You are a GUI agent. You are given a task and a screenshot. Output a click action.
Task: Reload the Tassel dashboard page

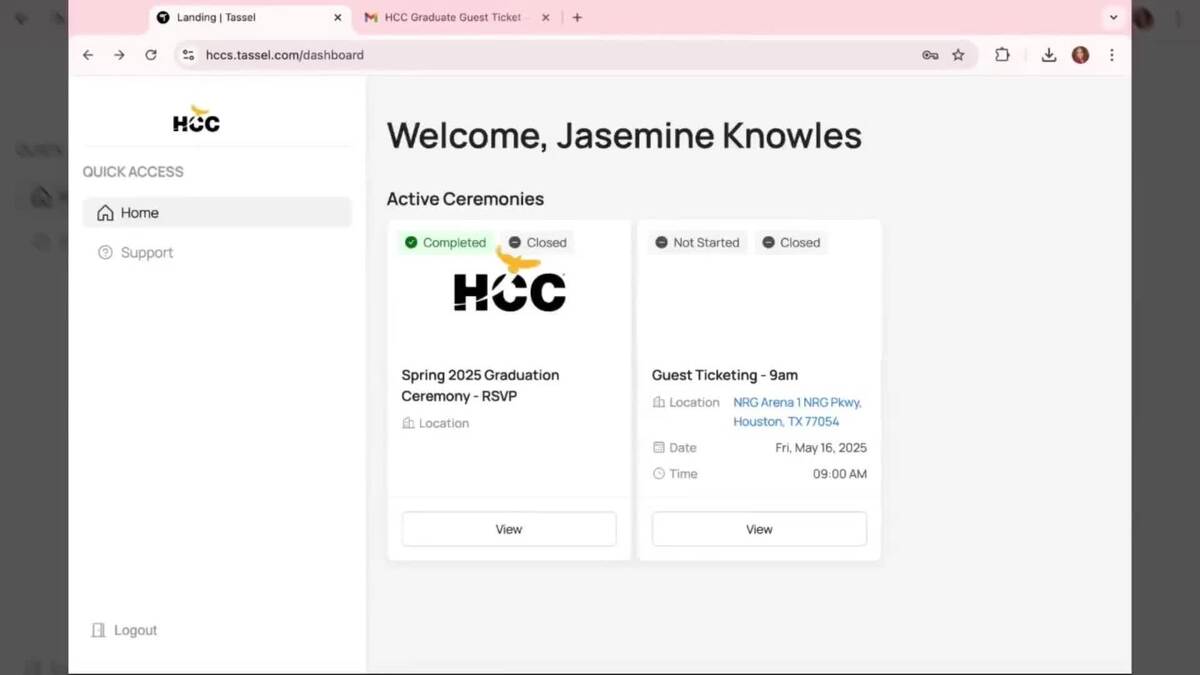pyautogui.click(x=151, y=55)
